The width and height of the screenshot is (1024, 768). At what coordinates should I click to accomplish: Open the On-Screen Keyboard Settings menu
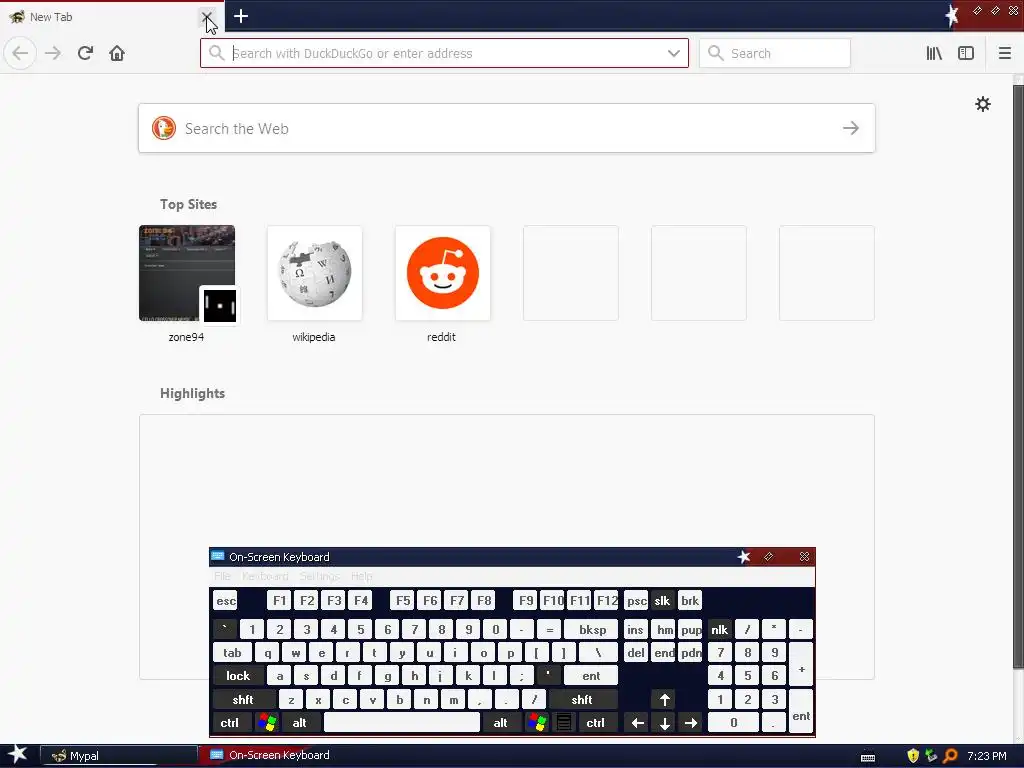[x=319, y=576]
